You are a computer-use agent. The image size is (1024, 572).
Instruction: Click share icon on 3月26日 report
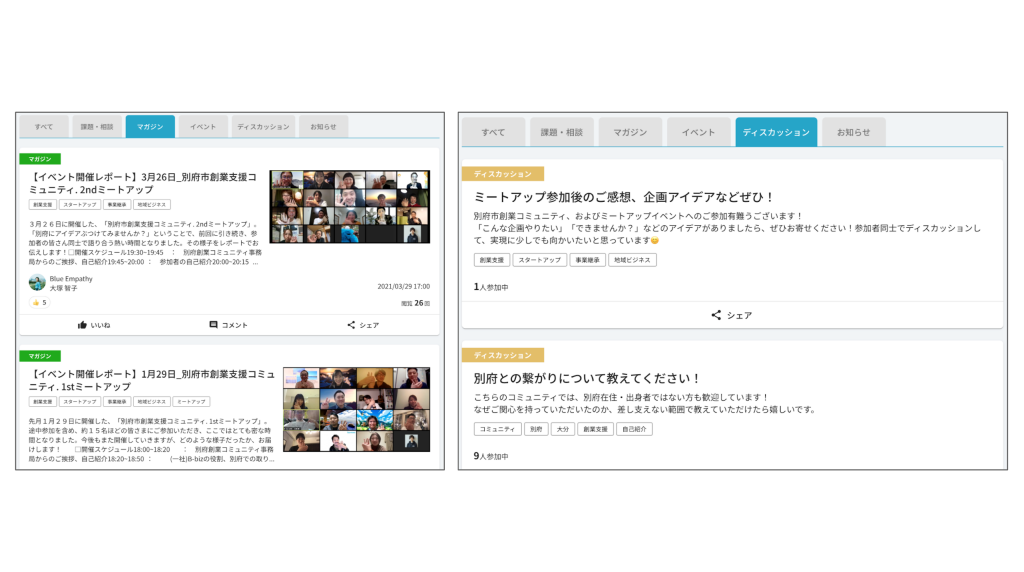click(351, 325)
